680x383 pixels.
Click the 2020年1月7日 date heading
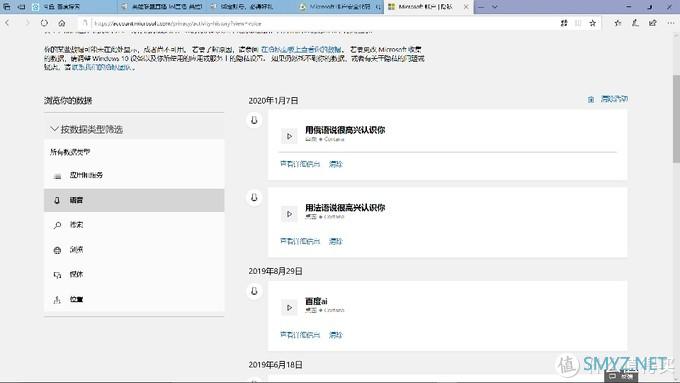pyautogui.click(x=273, y=101)
